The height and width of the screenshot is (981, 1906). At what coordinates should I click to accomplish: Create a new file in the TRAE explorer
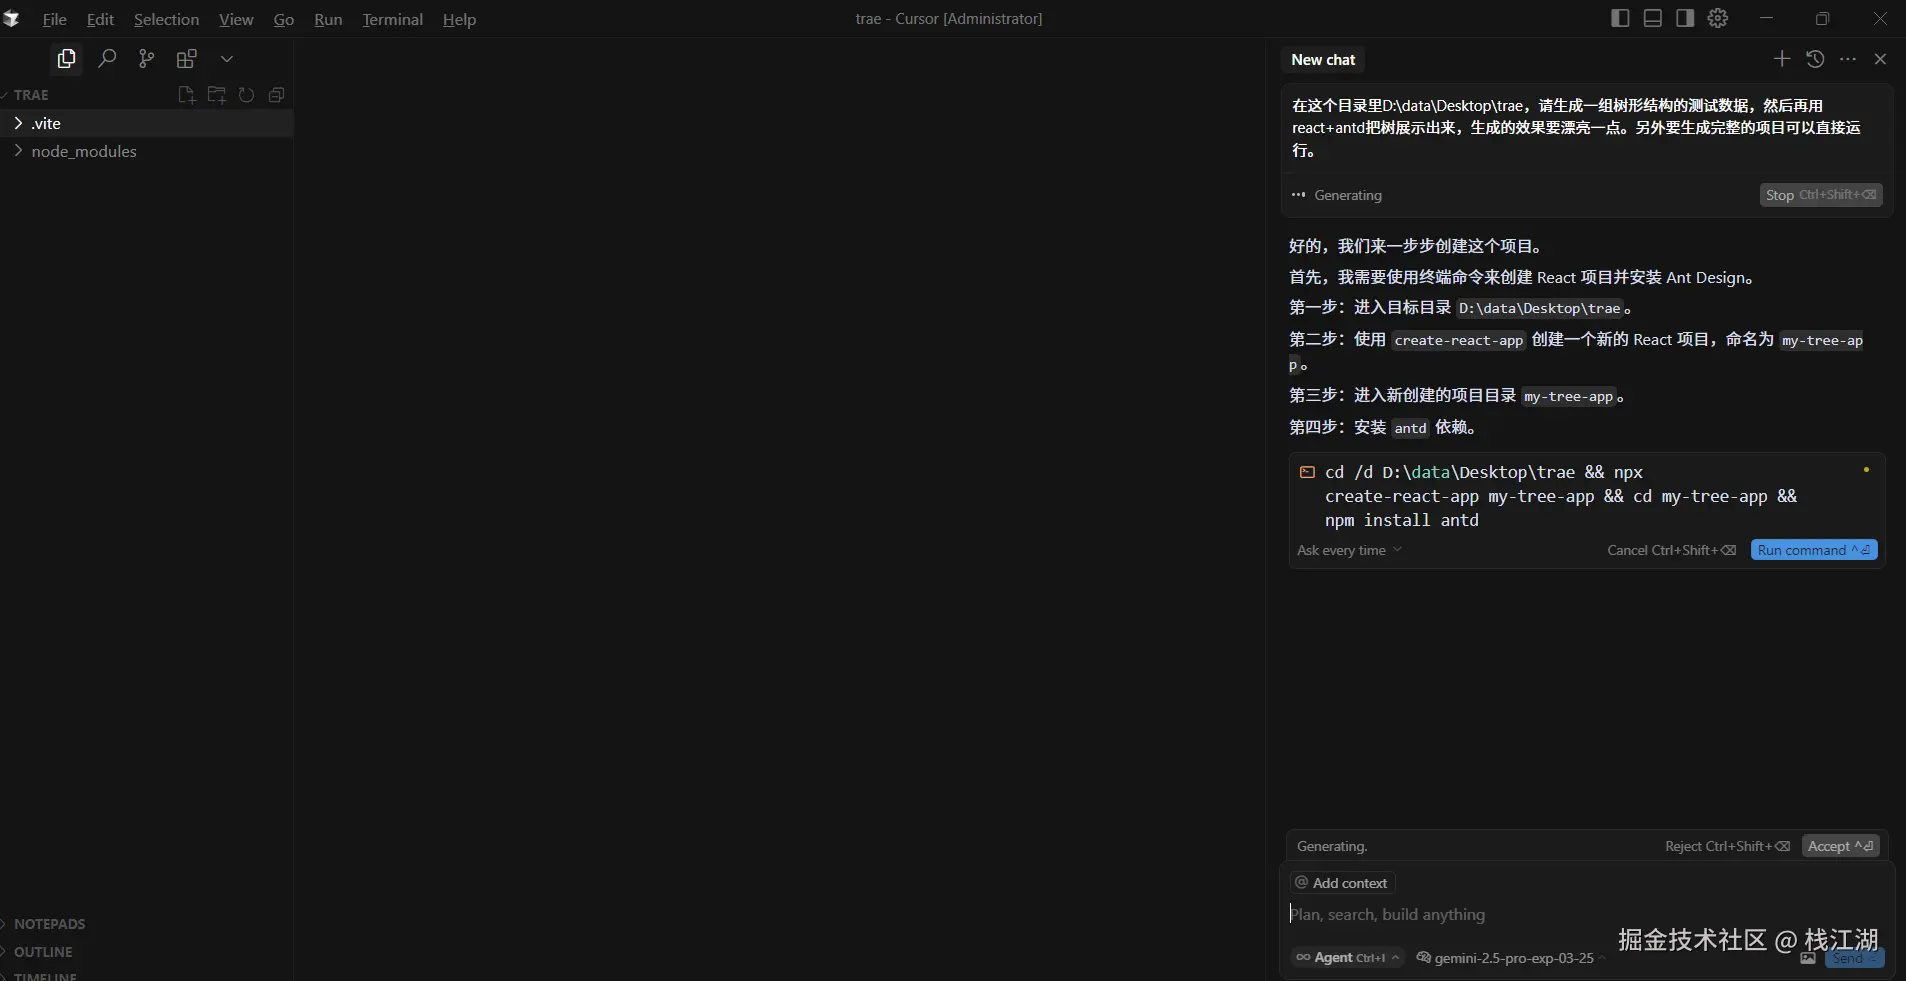(186, 95)
